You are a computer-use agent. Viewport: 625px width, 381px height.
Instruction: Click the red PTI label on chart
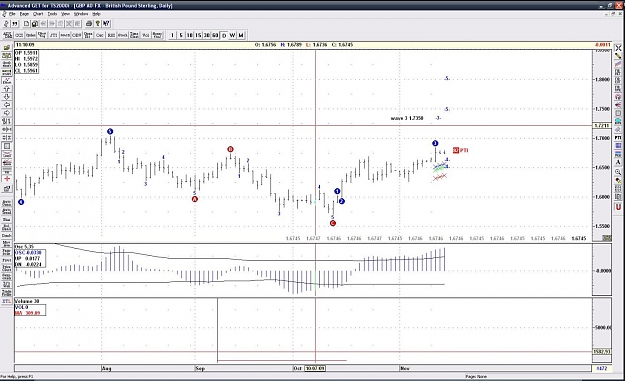[x=461, y=150]
